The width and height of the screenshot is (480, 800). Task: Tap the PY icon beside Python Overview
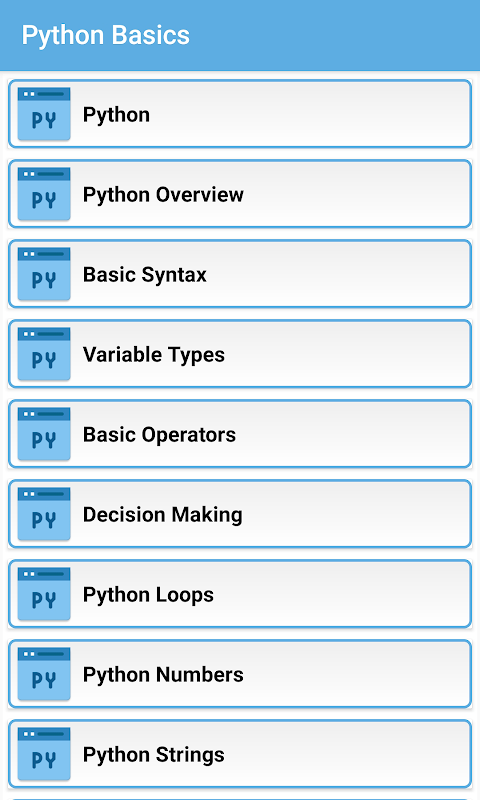tap(44, 194)
